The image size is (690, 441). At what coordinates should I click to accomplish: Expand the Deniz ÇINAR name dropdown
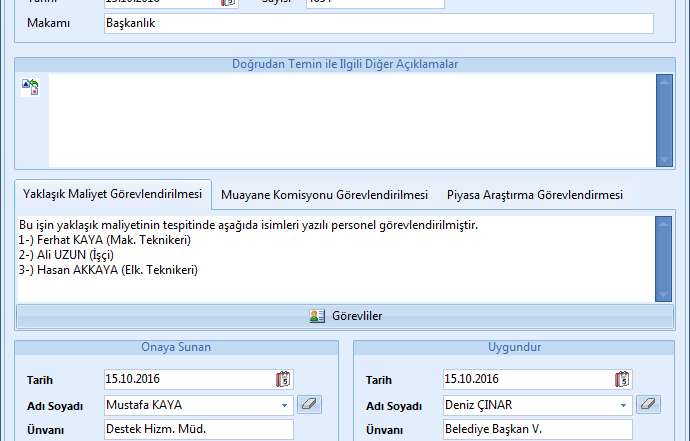pos(624,405)
